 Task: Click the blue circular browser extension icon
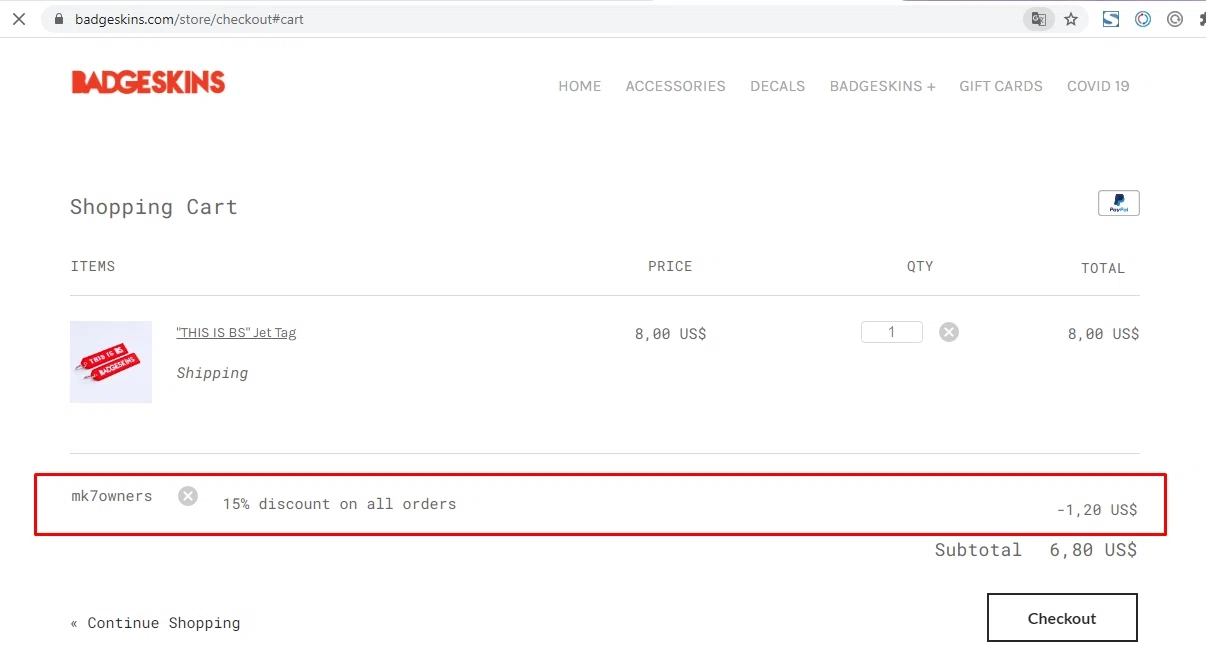1143,19
